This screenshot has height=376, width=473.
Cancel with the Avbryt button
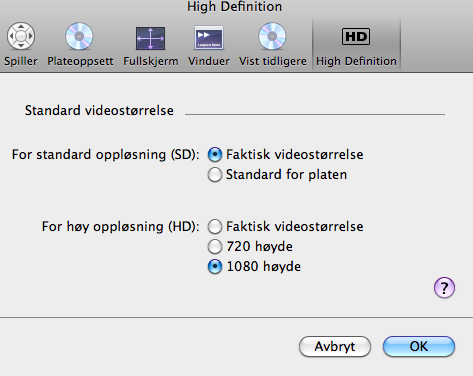tap(335, 346)
